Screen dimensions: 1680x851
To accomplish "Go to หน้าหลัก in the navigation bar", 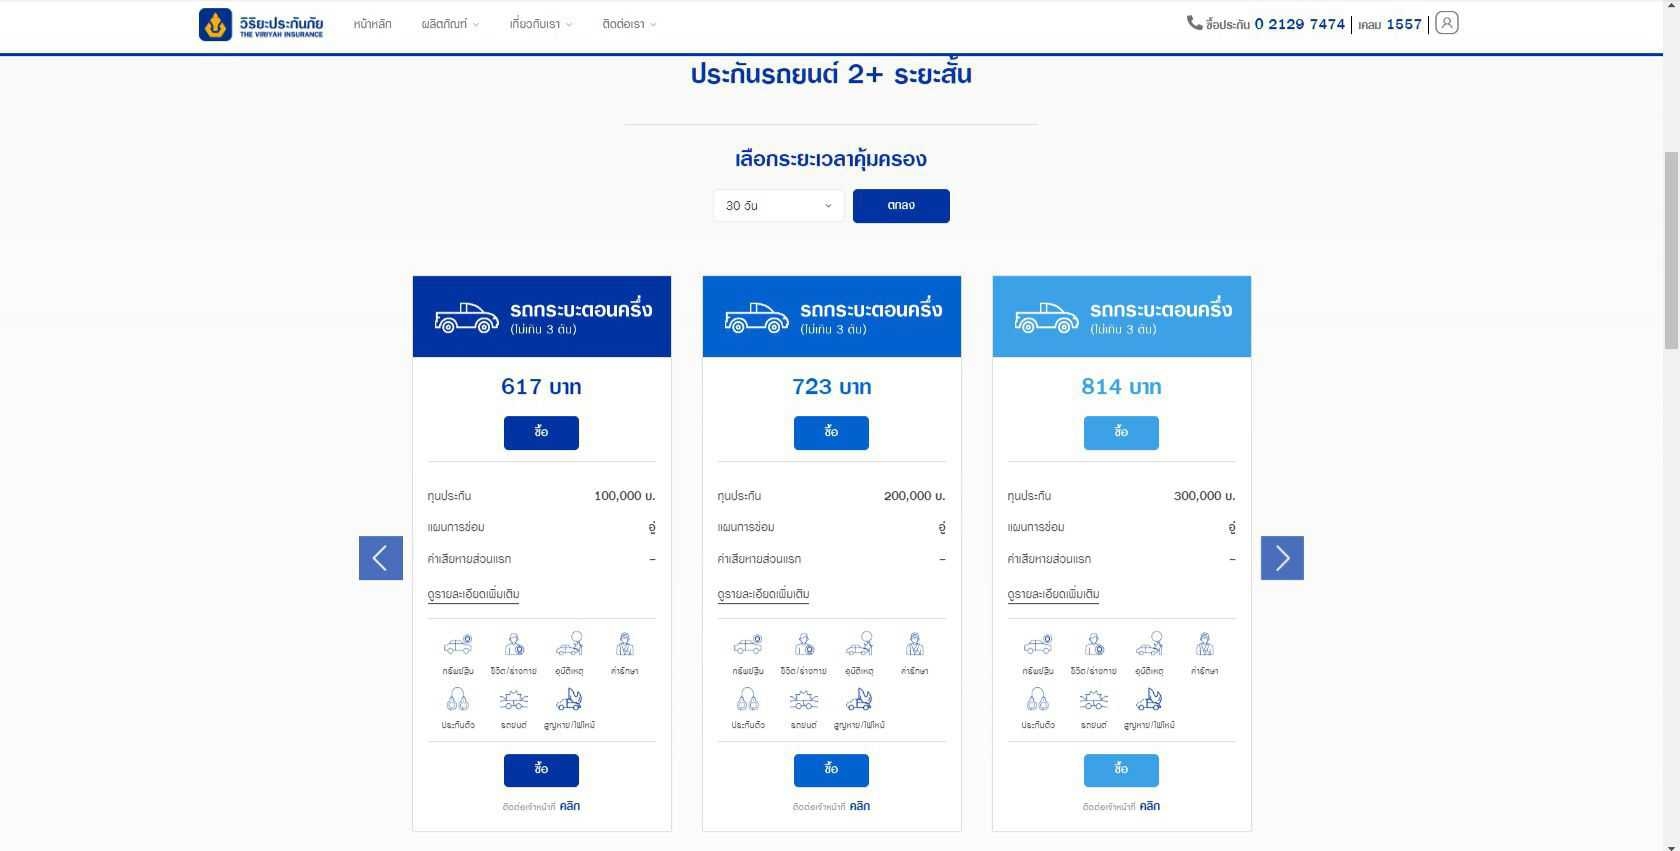I will 372,24.
